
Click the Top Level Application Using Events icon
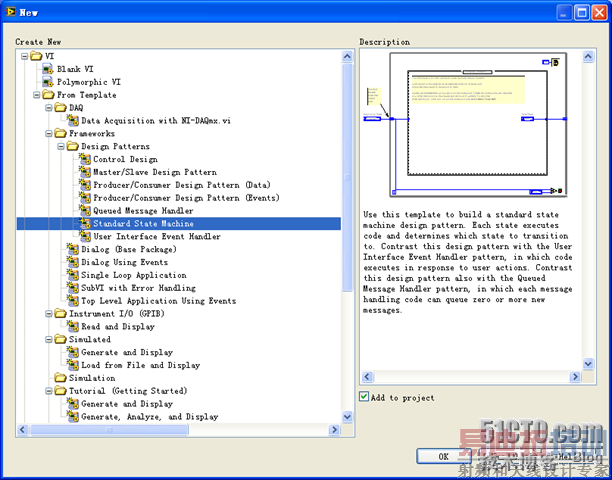coord(73,300)
